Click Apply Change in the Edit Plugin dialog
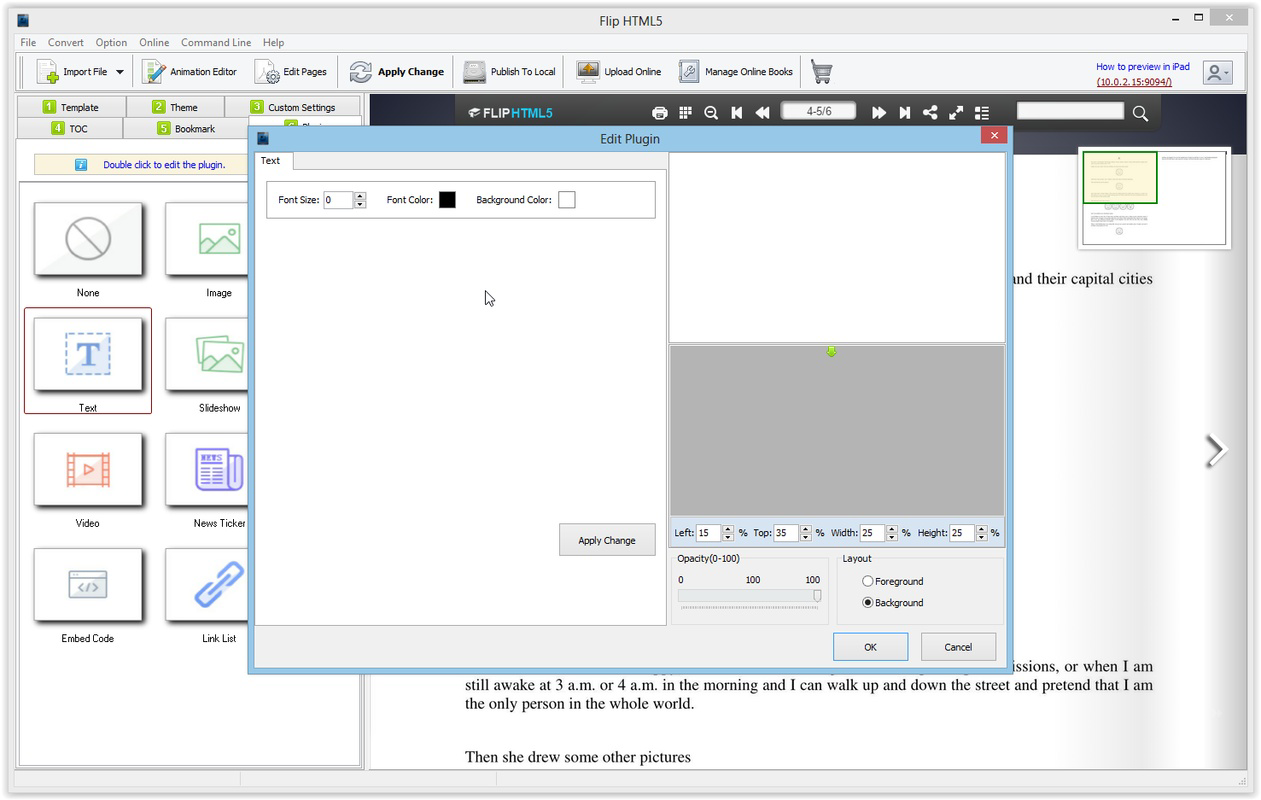Image resolution: width=1261 pixels, height=800 pixels. pos(607,540)
